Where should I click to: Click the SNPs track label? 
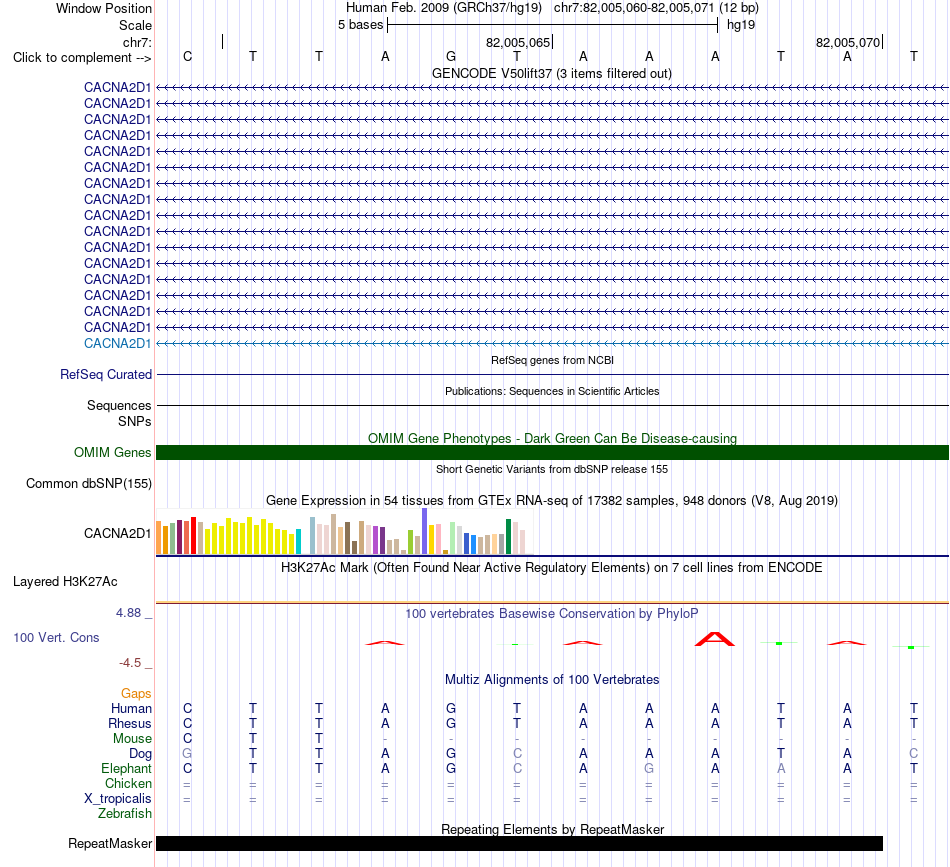point(135,421)
